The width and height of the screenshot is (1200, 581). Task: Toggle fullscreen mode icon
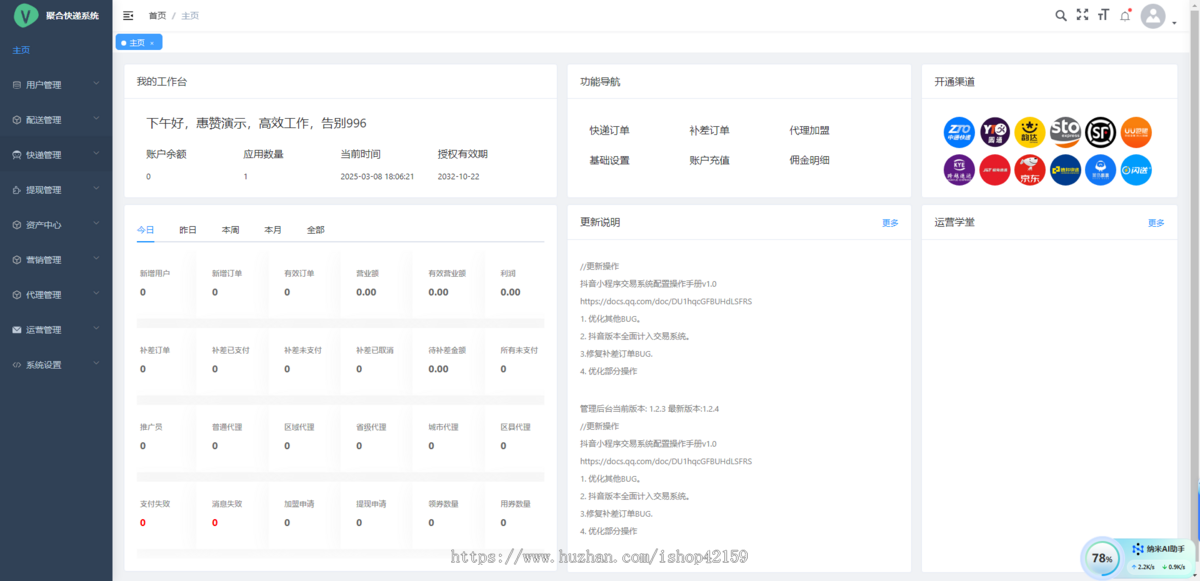pyautogui.click(x=1082, y=15)
